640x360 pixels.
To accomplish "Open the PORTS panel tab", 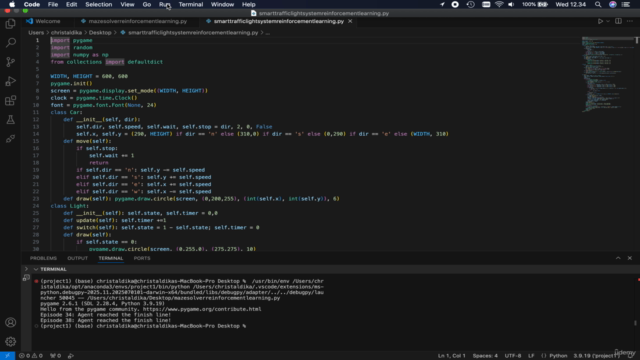I will pyautogui.click(x=142, y=258).
